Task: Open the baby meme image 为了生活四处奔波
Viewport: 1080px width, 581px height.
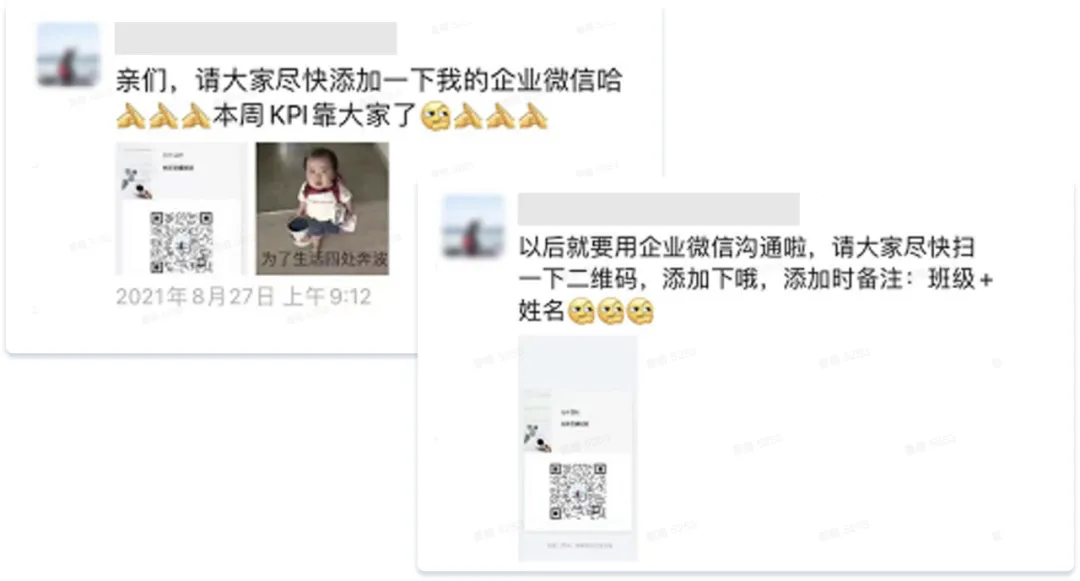Action: pyautogui.click(x=322, y=209)
